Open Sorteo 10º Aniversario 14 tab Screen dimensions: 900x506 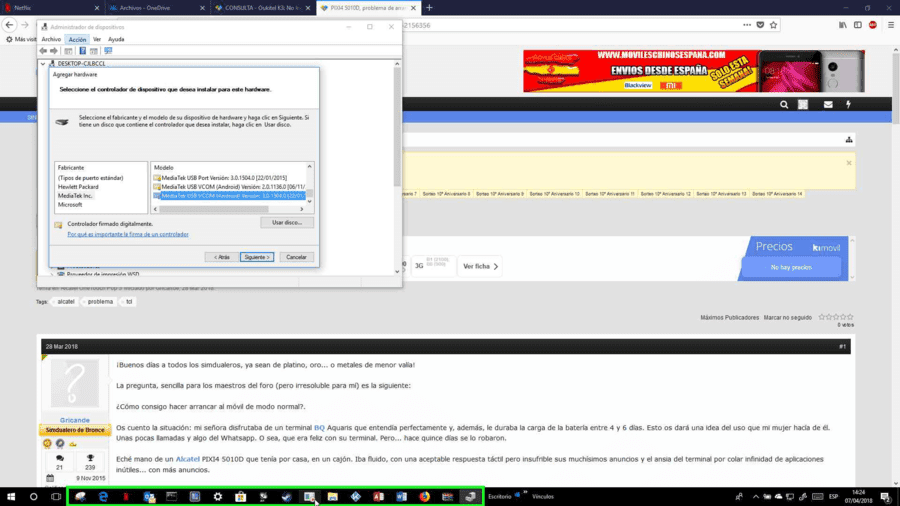[x=777, y=194]
